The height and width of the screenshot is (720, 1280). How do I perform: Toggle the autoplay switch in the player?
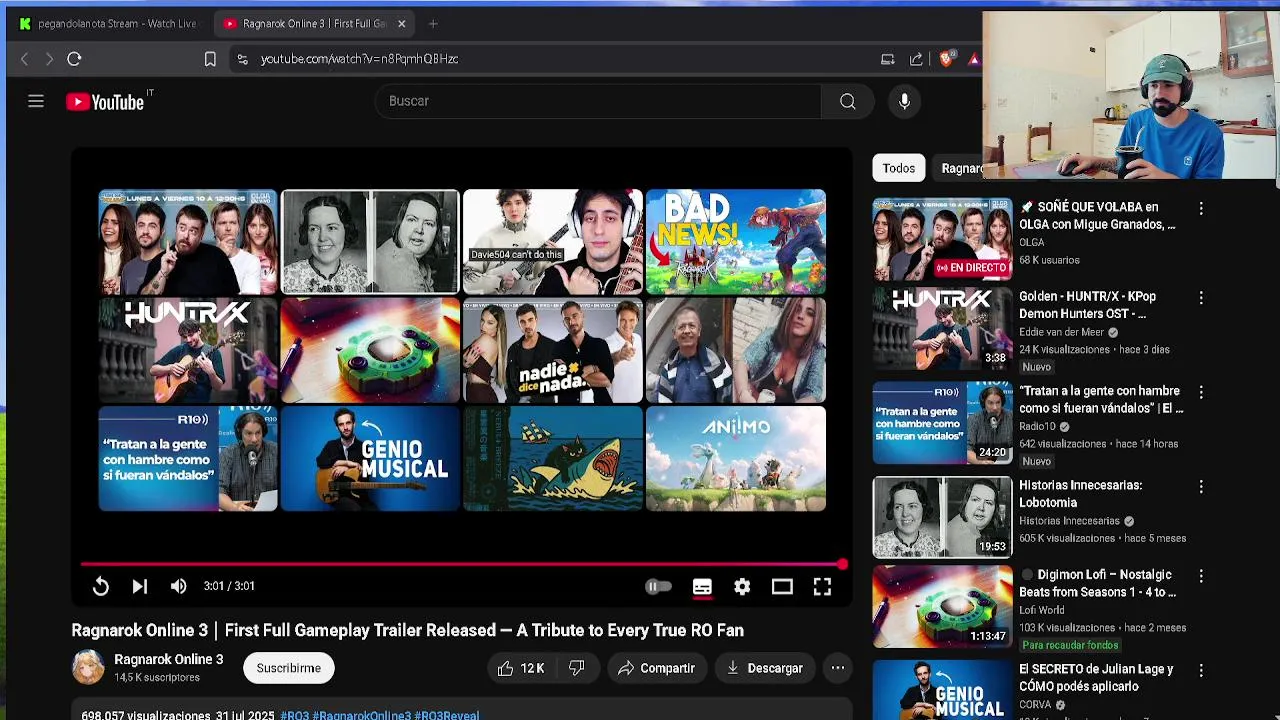(658, 587)
